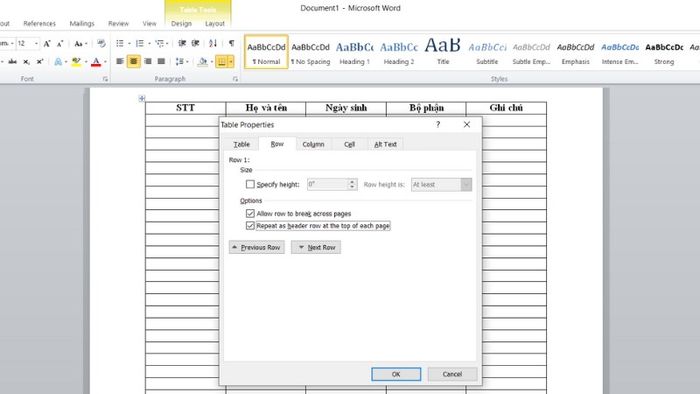Click the Bullets list icon
Viewport: 700px width, 394px height.
(x=120, y=43)
